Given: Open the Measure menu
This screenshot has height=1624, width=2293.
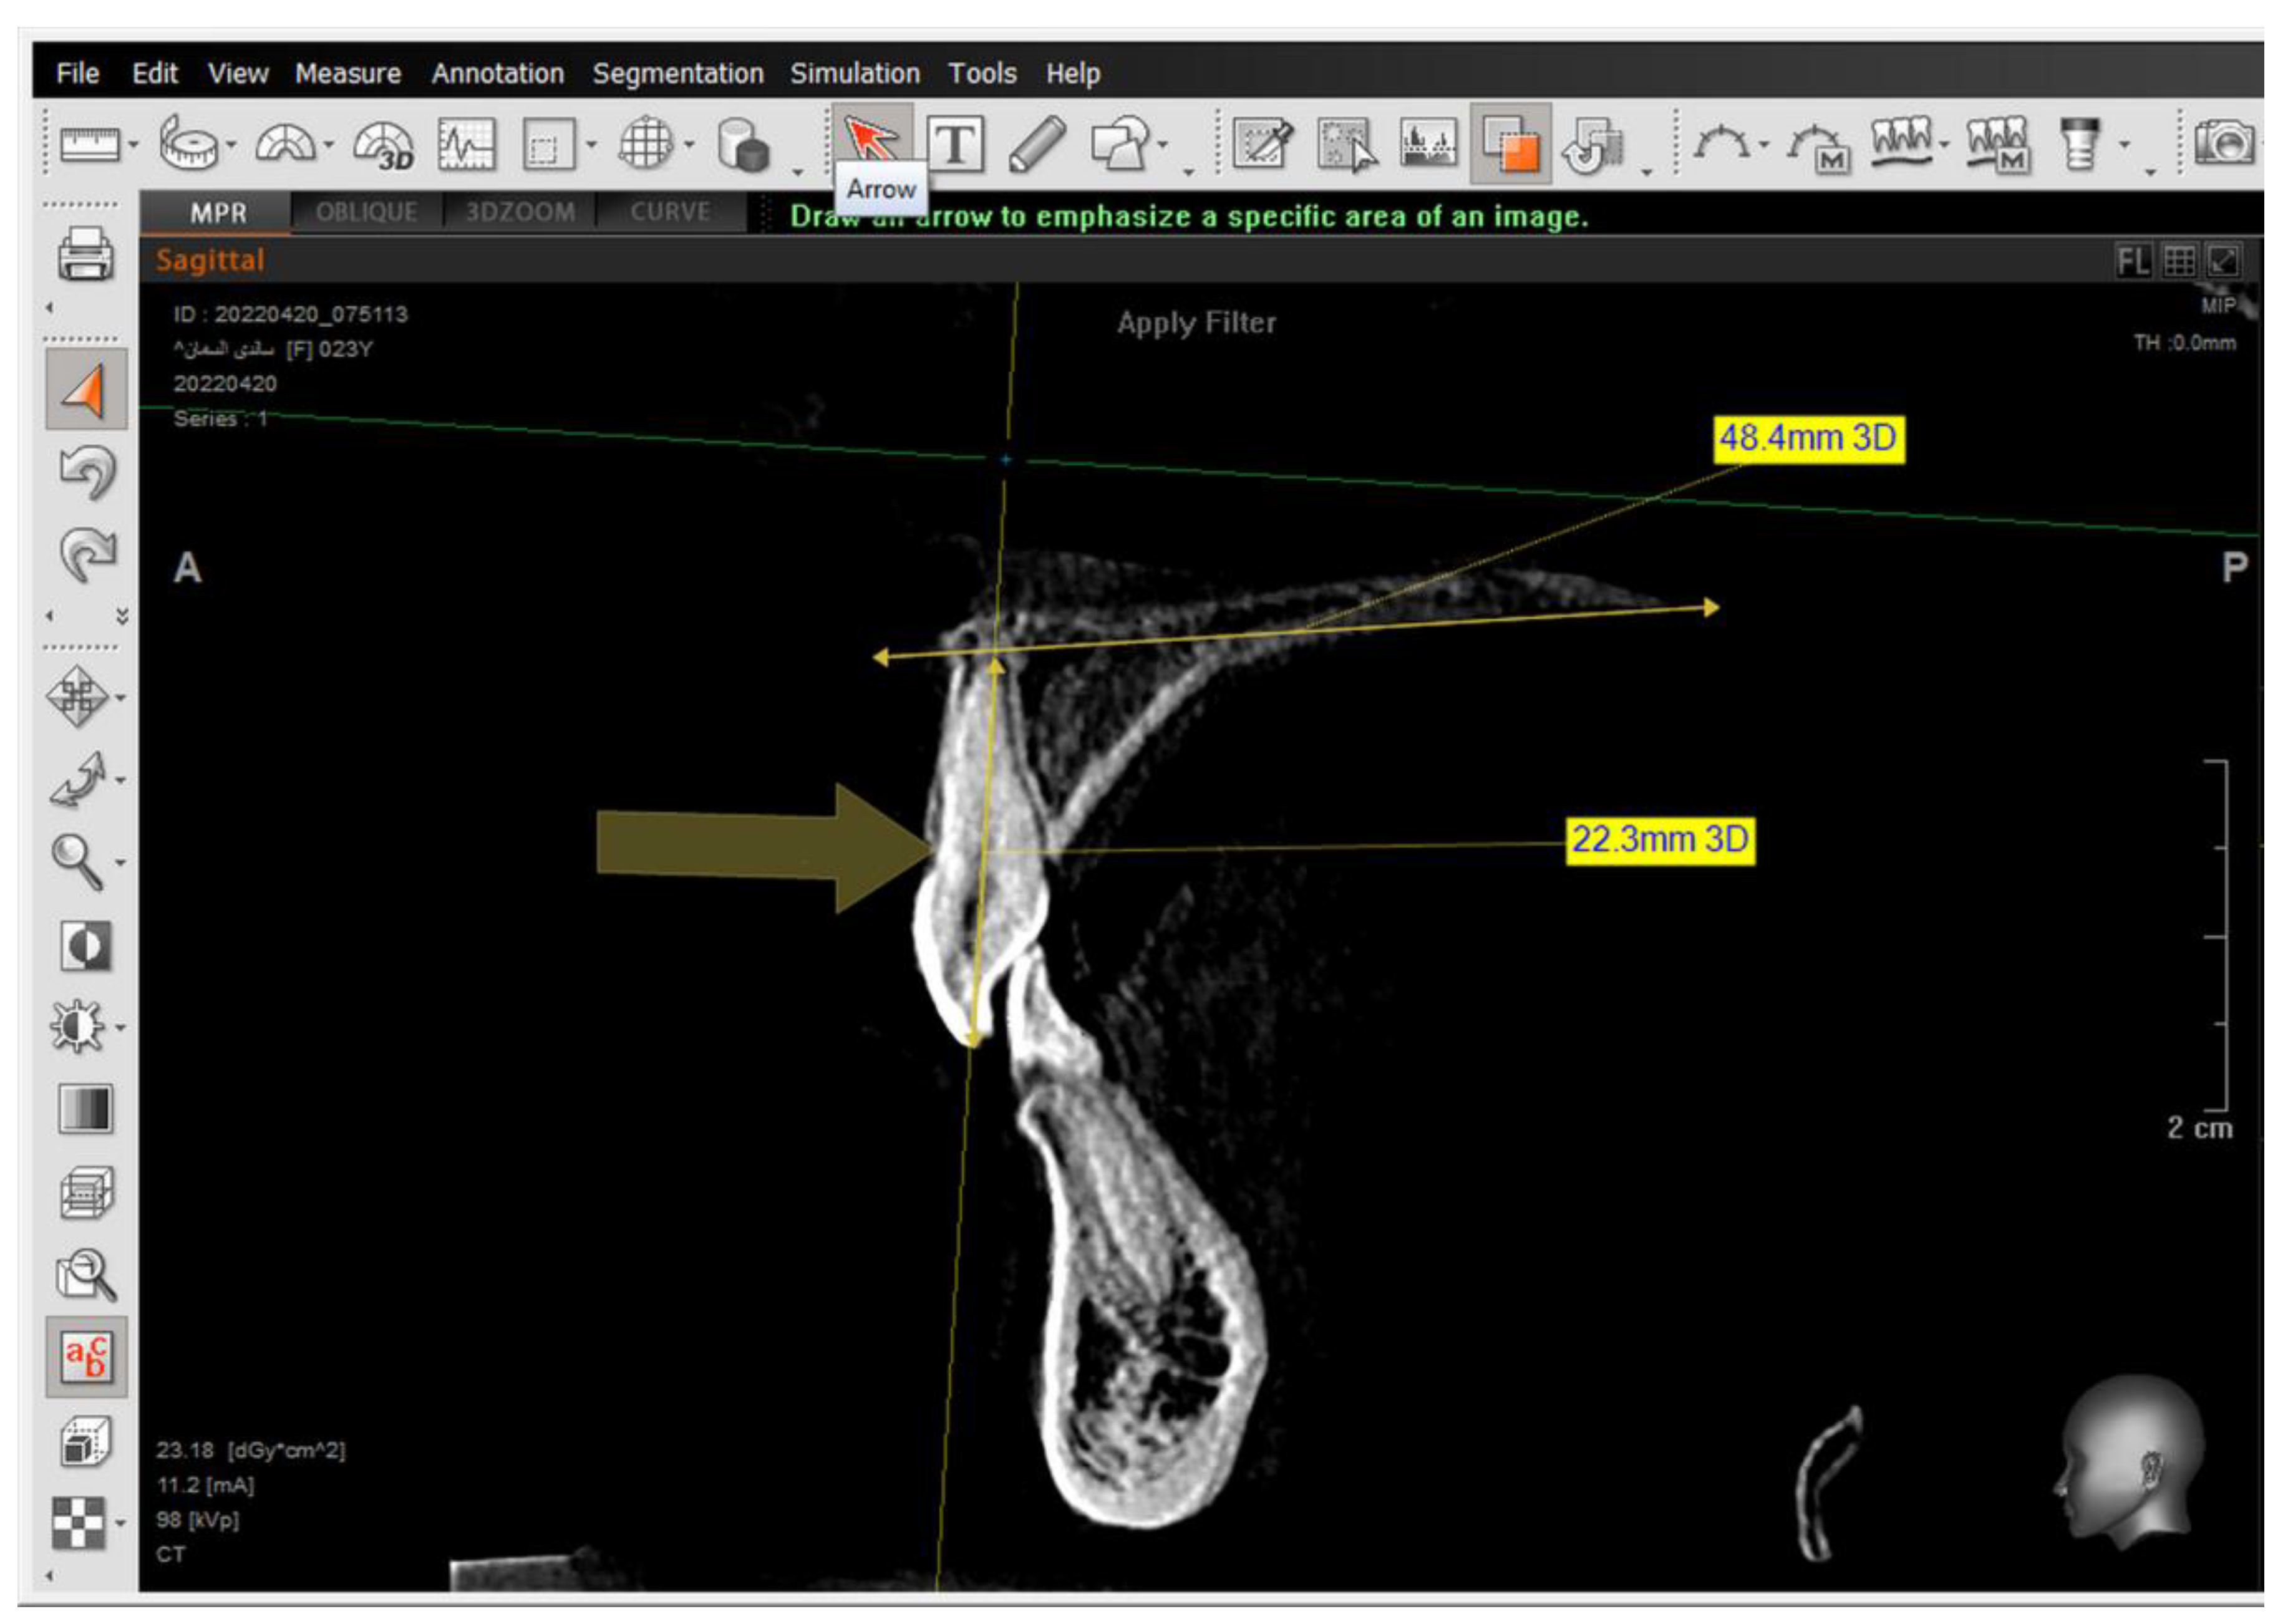Looking at the screenshot, I should [x=348, y=74].
